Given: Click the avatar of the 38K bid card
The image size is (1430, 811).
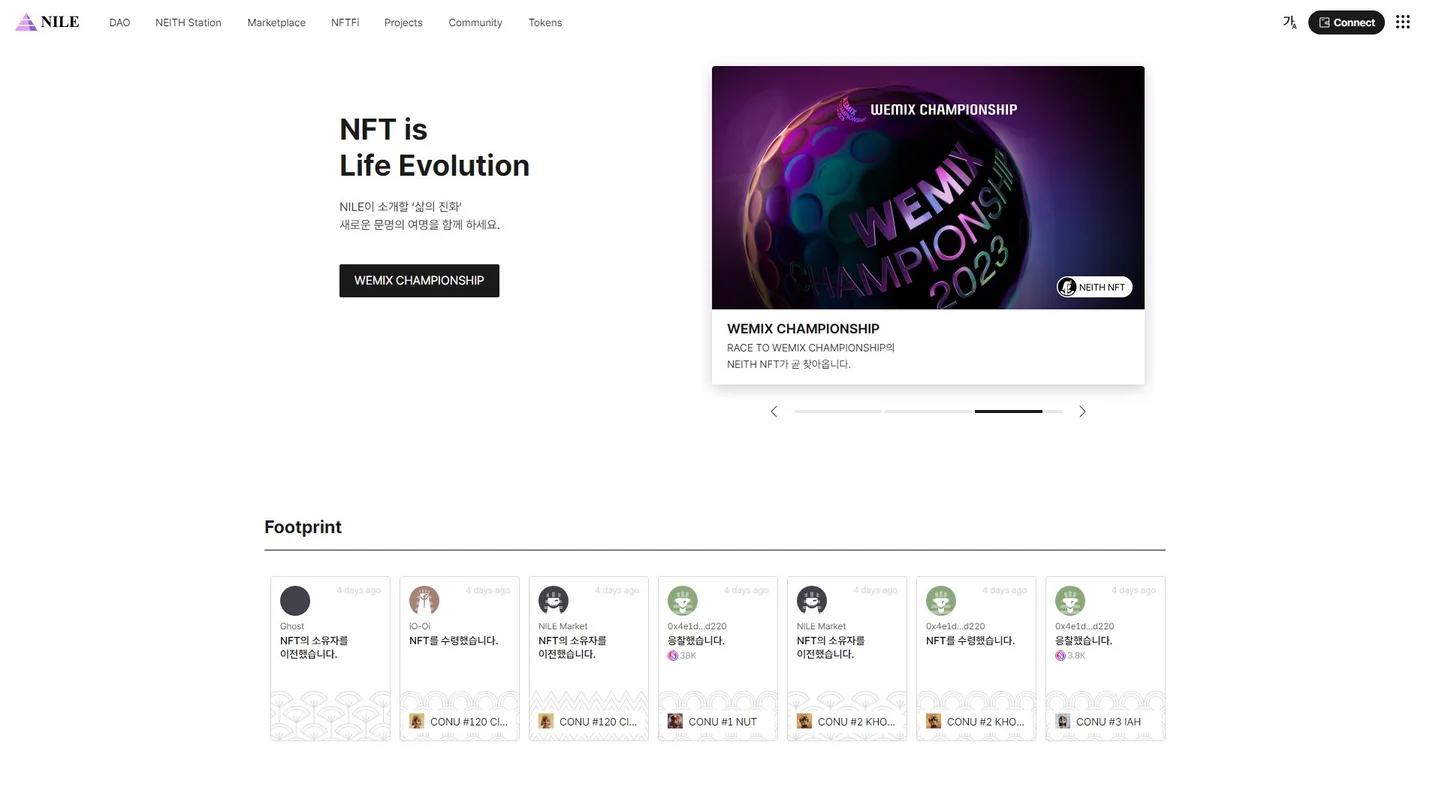Looking at the screenshot, I should click(x=682, y=601).
